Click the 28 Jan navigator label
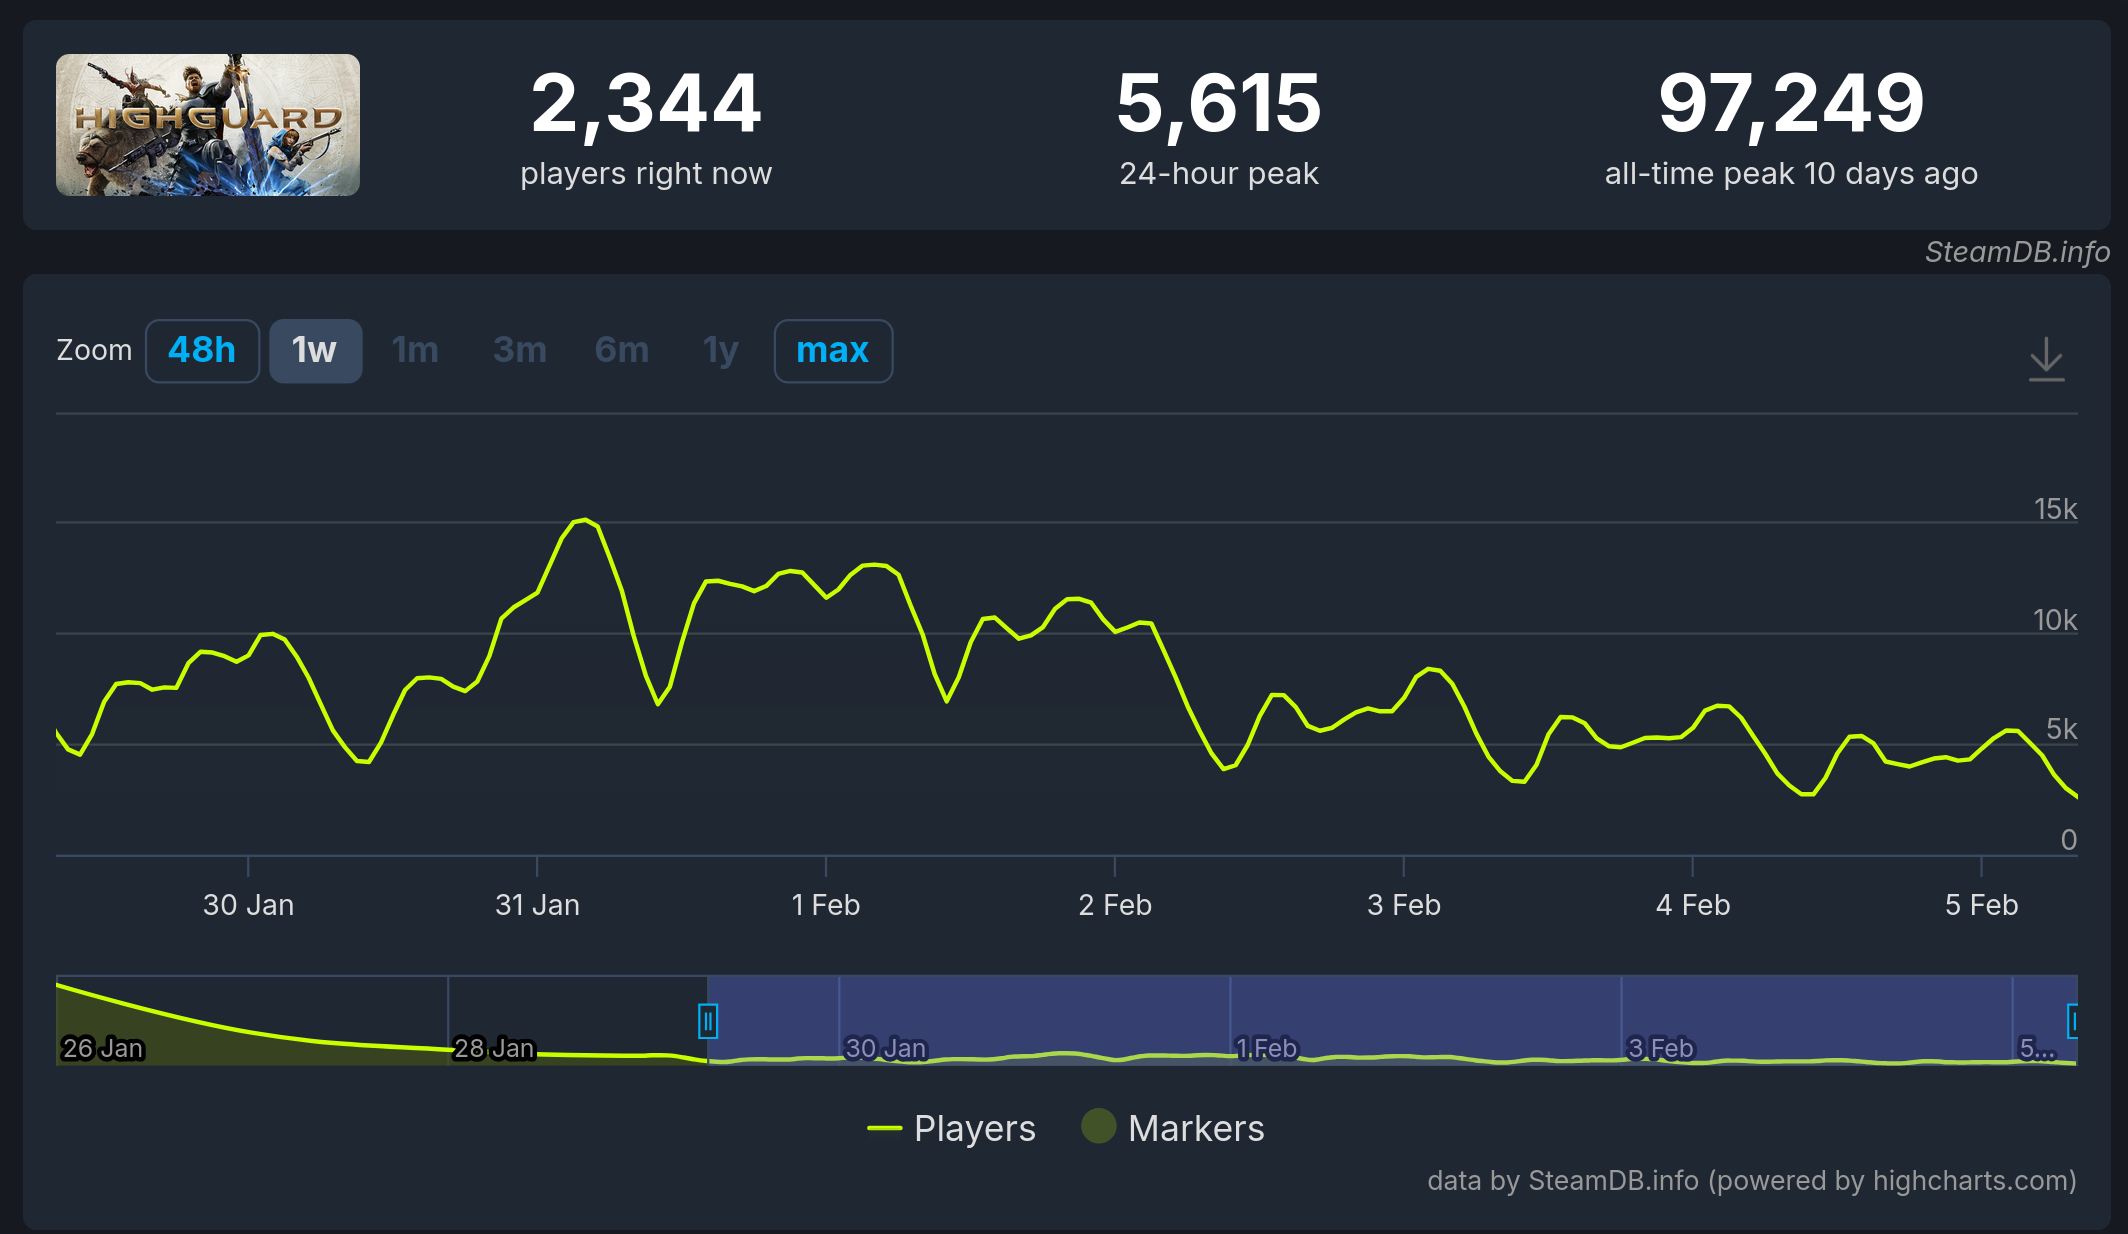Viewport: 2128px width, 1234px height. pyautogui.click(x=494, y=1047)
